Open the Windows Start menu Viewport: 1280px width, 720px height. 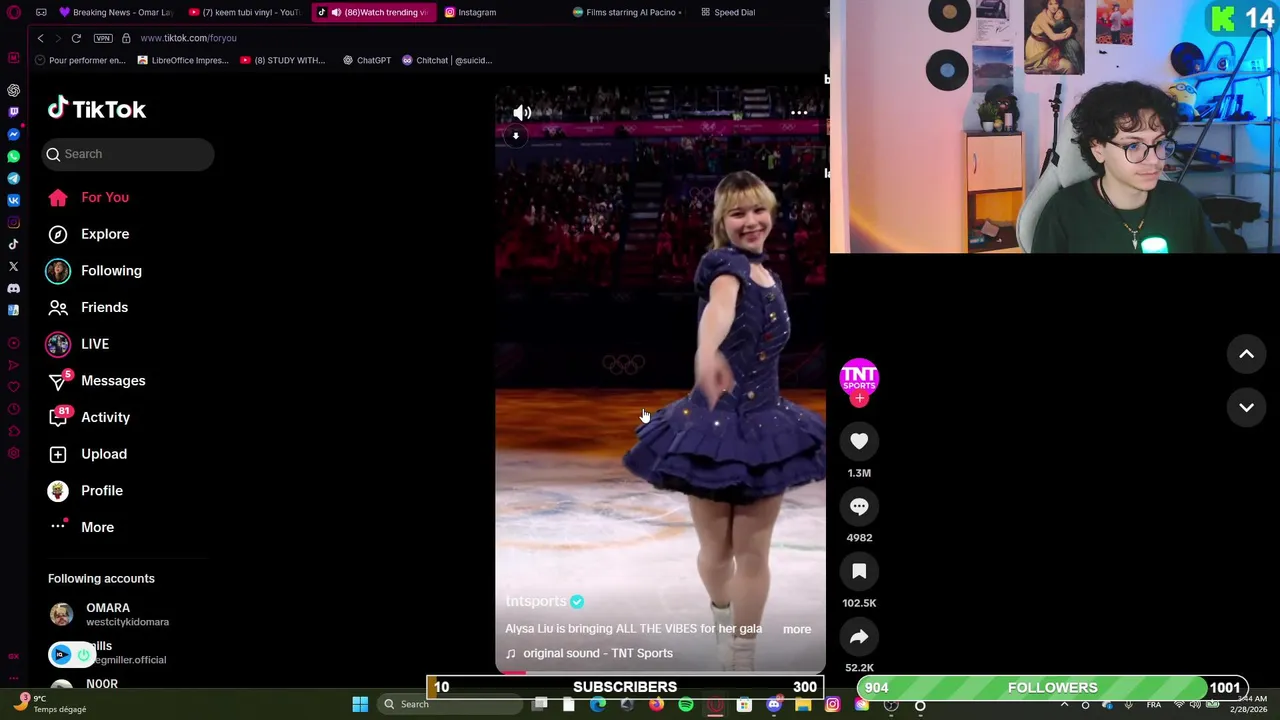point(360,704)
